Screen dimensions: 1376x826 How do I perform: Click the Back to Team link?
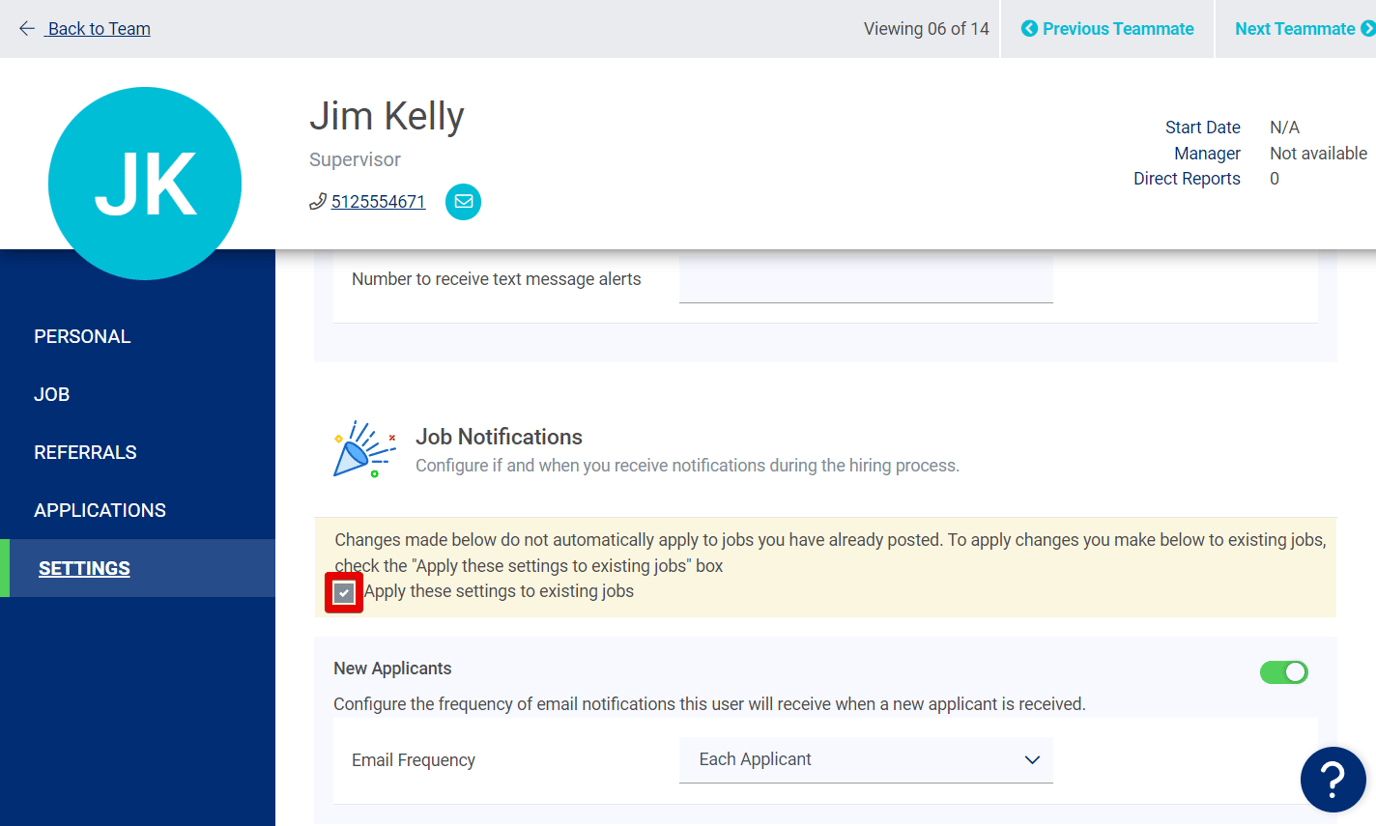coord(97,28)
